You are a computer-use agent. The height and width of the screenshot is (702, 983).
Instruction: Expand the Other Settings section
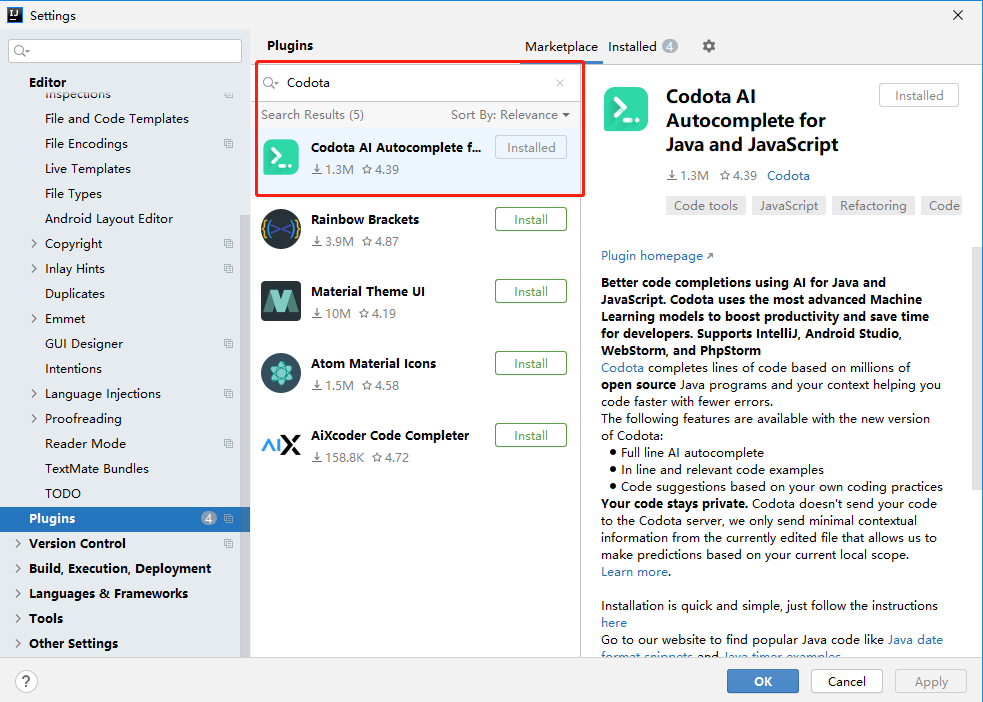tap(18, 644)
